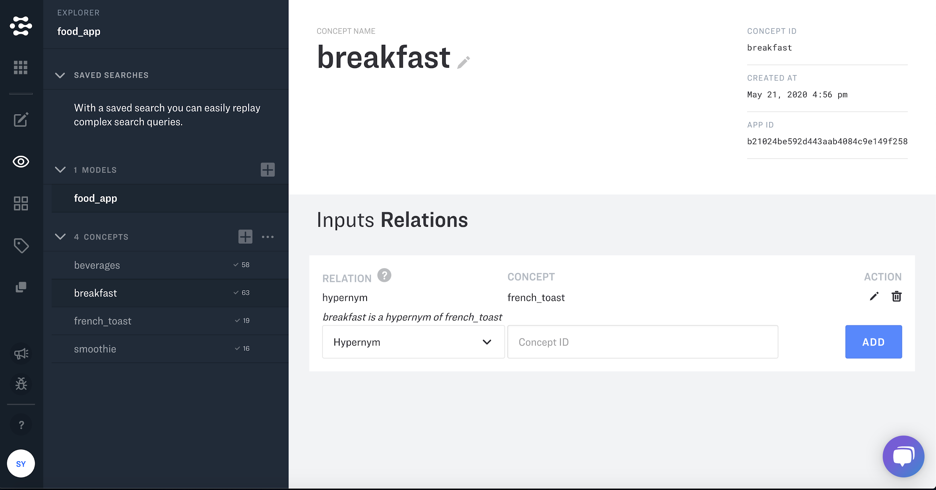Click the megaphone announcements icon
This screenshot has height=490, width=936.
coord(21,354)
